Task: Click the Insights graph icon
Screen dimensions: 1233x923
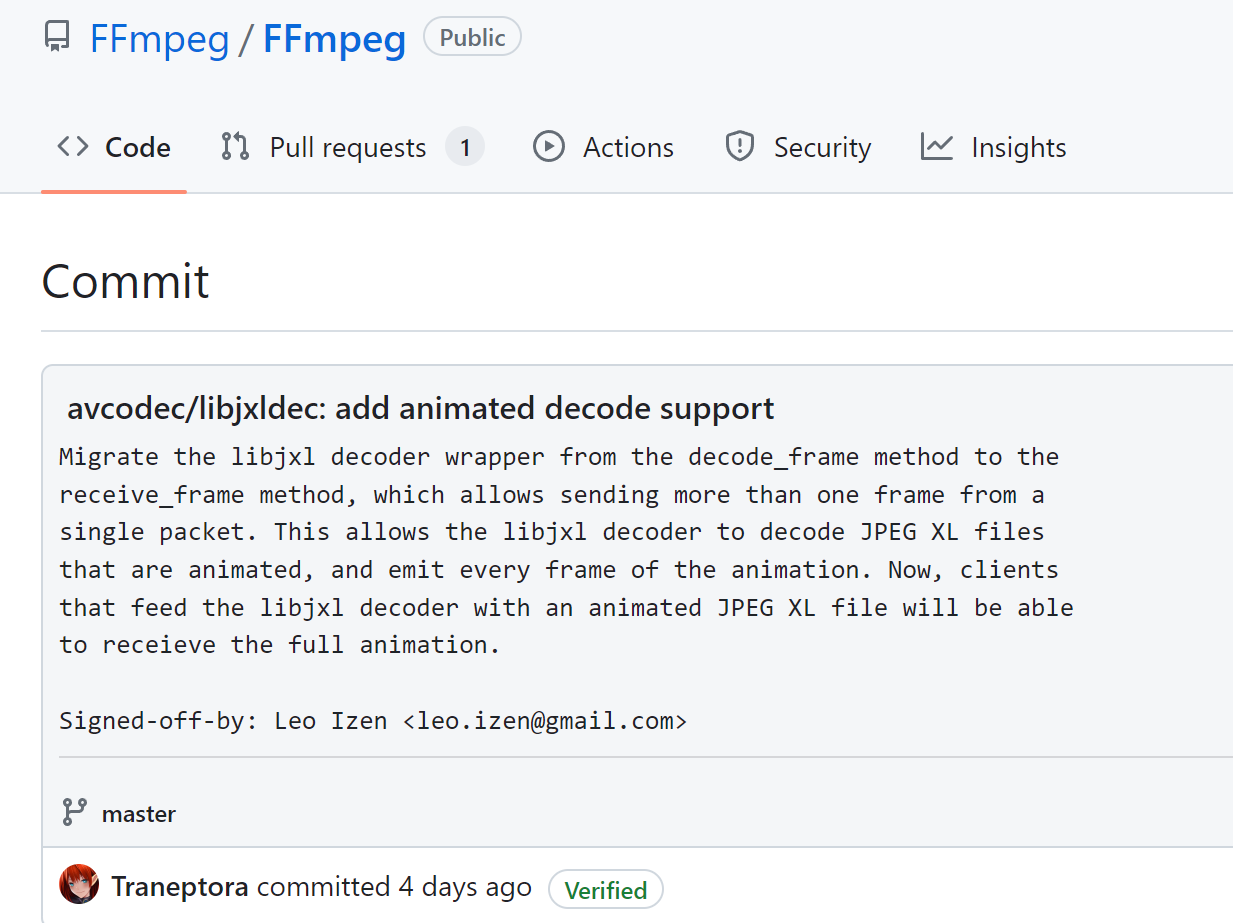Action: (x=936, y=146)
